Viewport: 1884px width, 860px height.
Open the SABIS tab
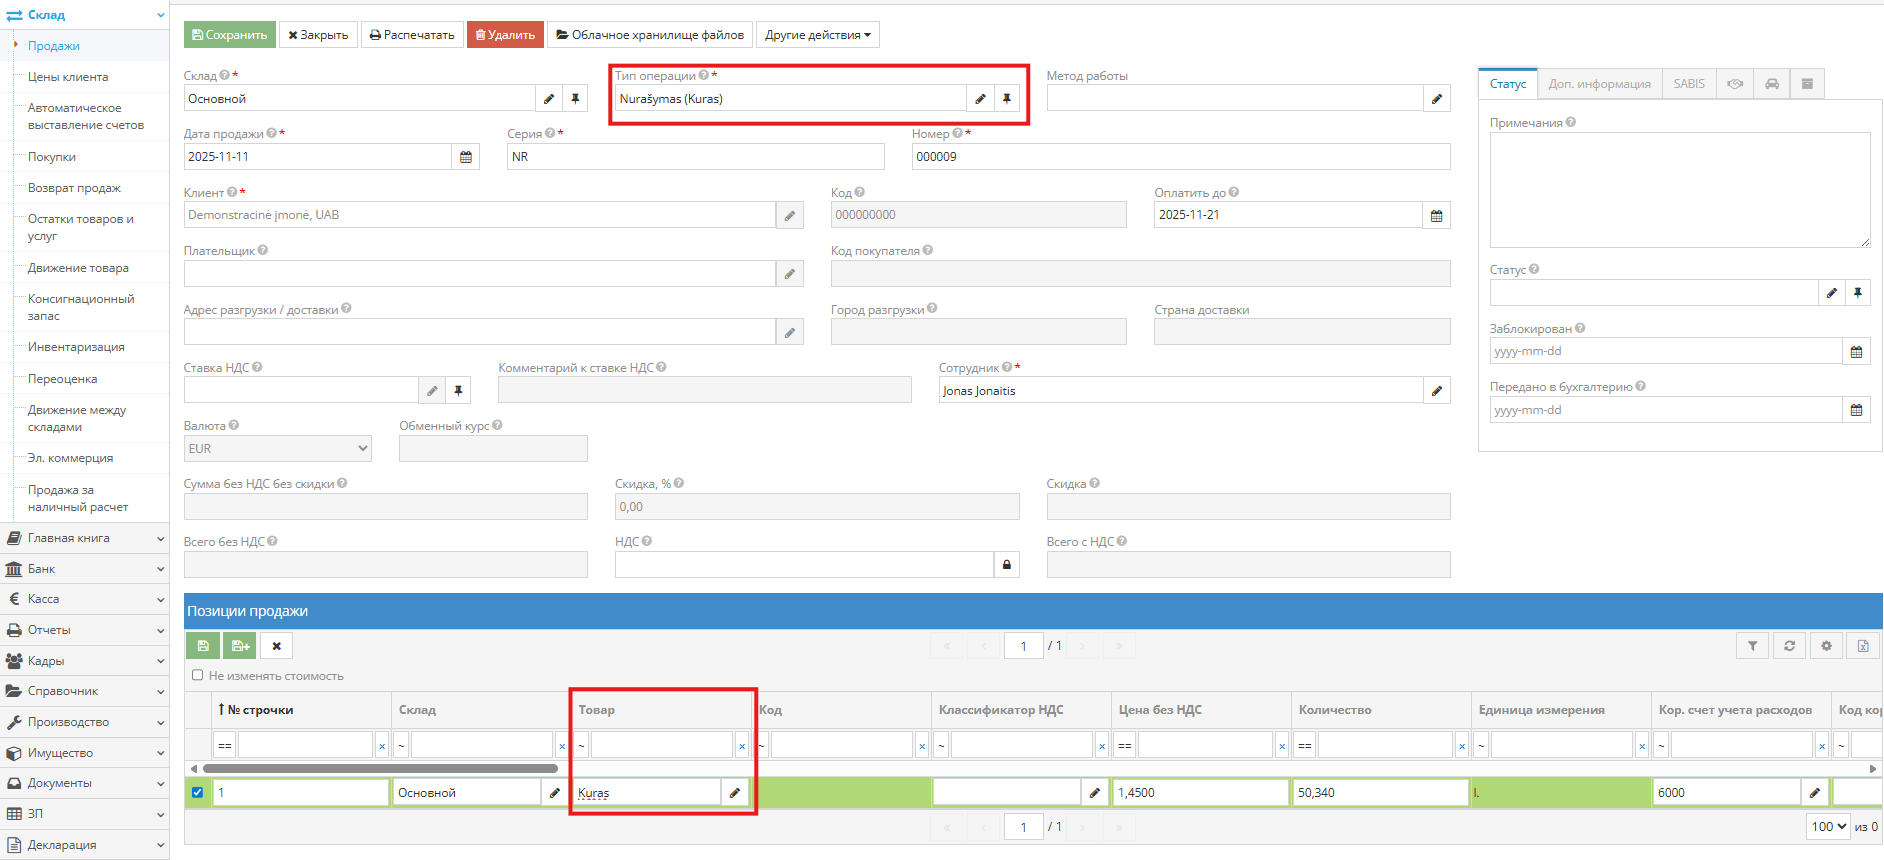[1689, 84]
